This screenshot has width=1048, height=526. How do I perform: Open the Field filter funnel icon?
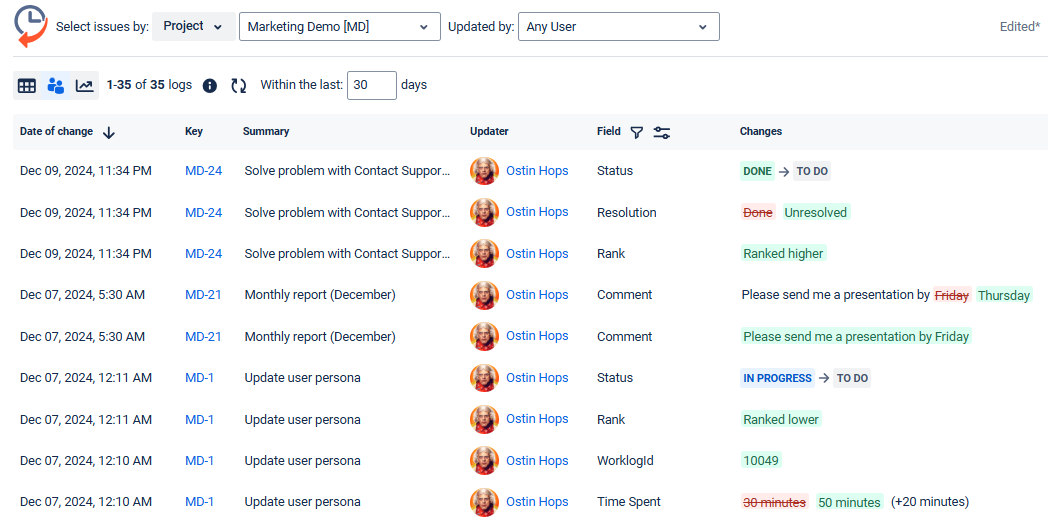coord(636,132)
